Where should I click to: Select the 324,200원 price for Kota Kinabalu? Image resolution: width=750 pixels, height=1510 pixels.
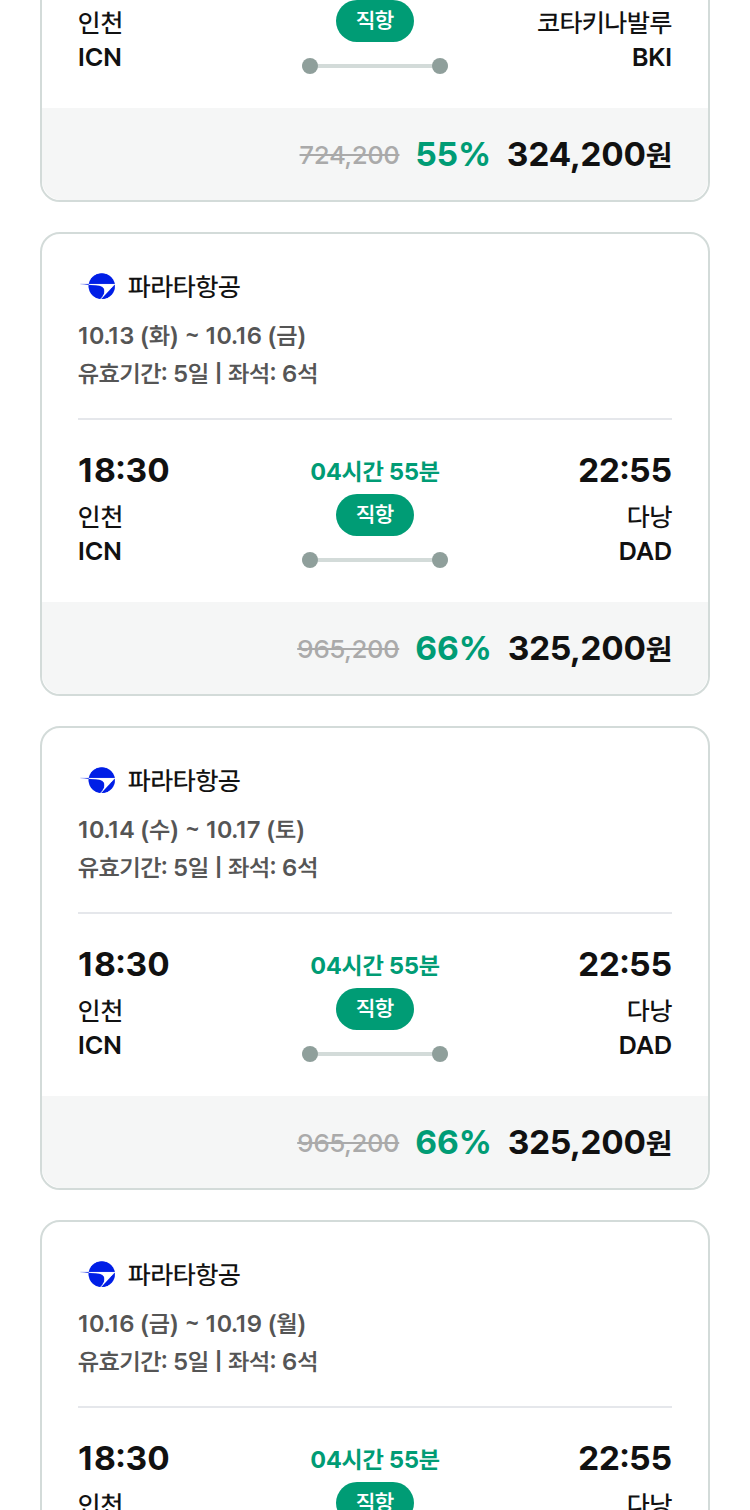[x=589, y=155]
